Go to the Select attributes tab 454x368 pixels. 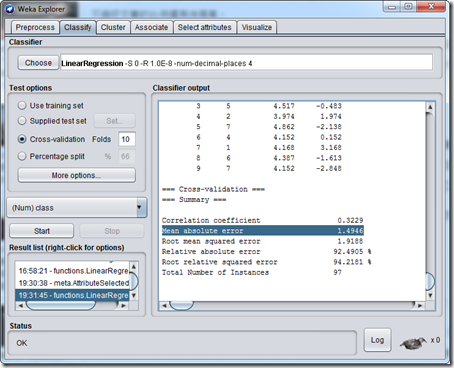[x=204, y=27]
